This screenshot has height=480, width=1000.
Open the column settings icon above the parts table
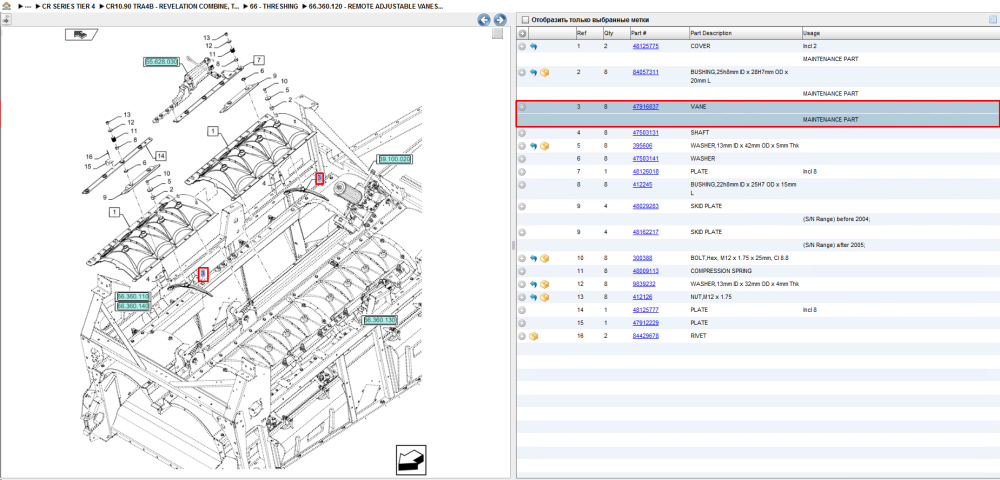point(992,20)
